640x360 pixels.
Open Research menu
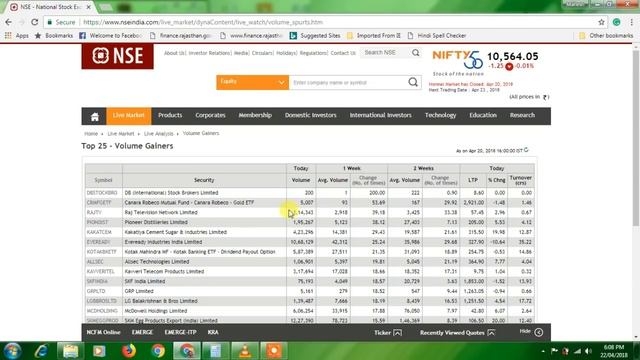click(522, 116)
